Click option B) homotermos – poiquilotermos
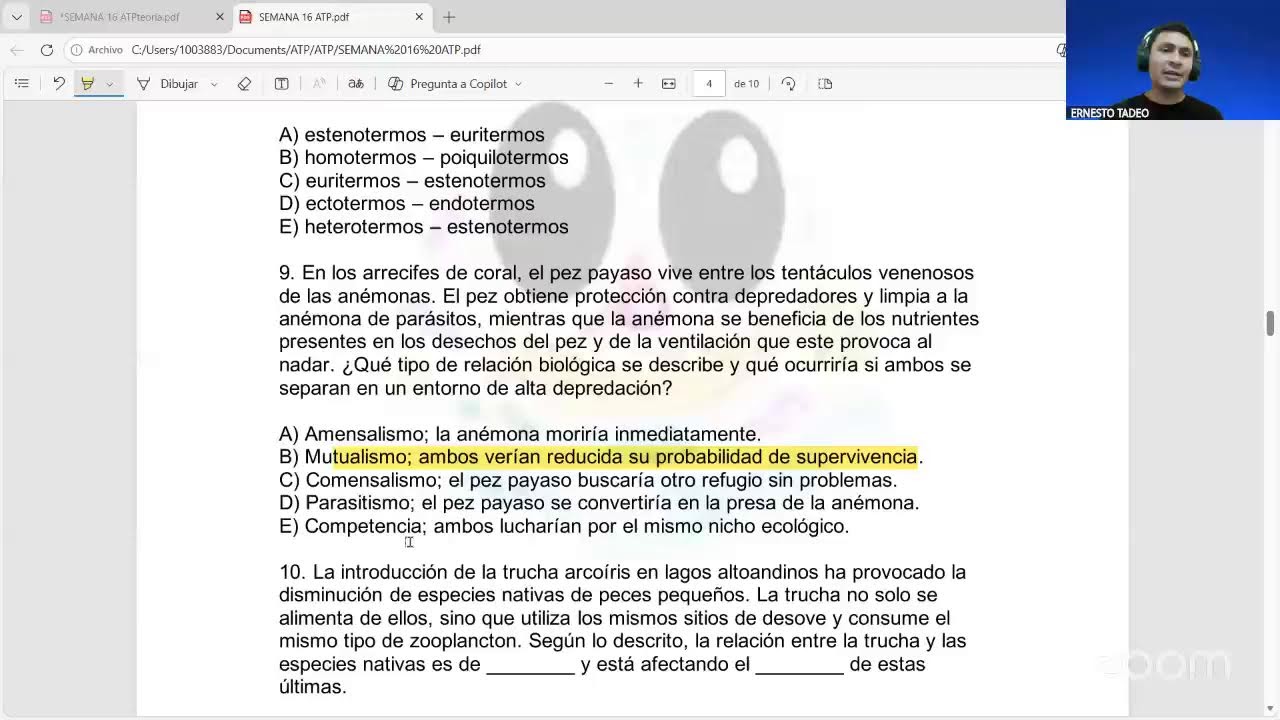 pyautogui.click(x=424, y=158)
